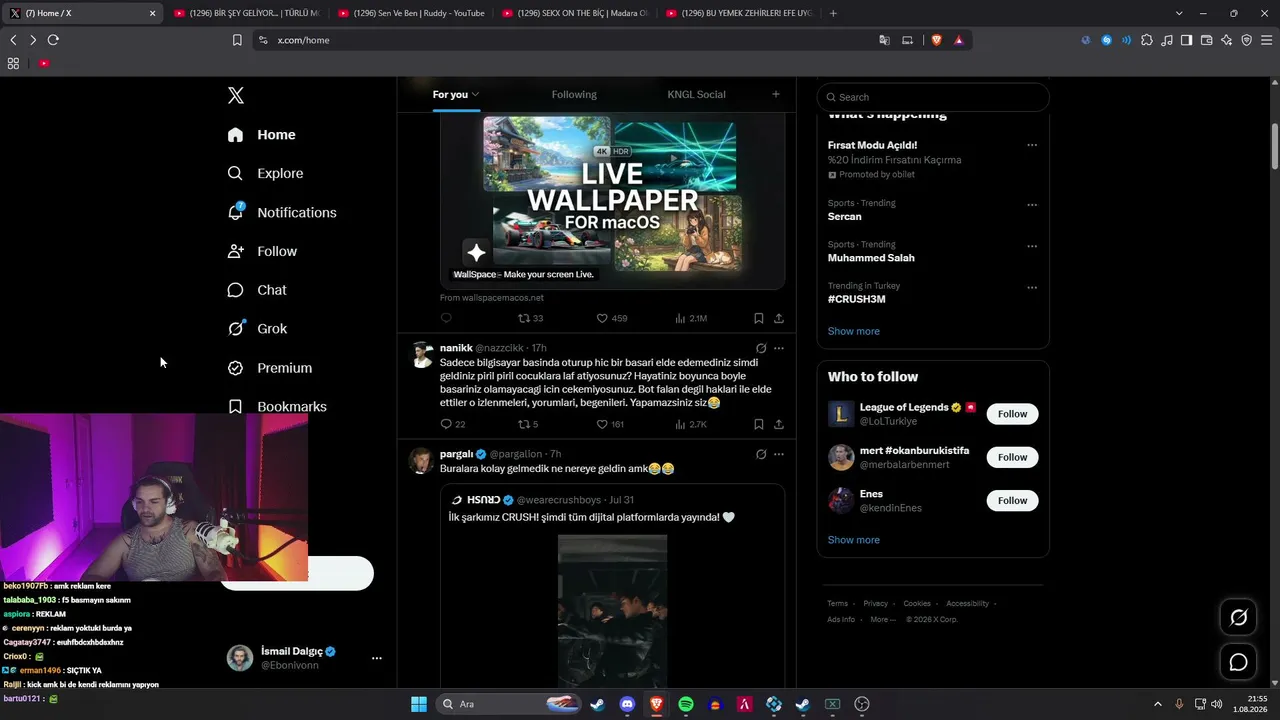The image size is (1280, 720).
Task: Show more trends in What's happening
Action: pos(854,331)
